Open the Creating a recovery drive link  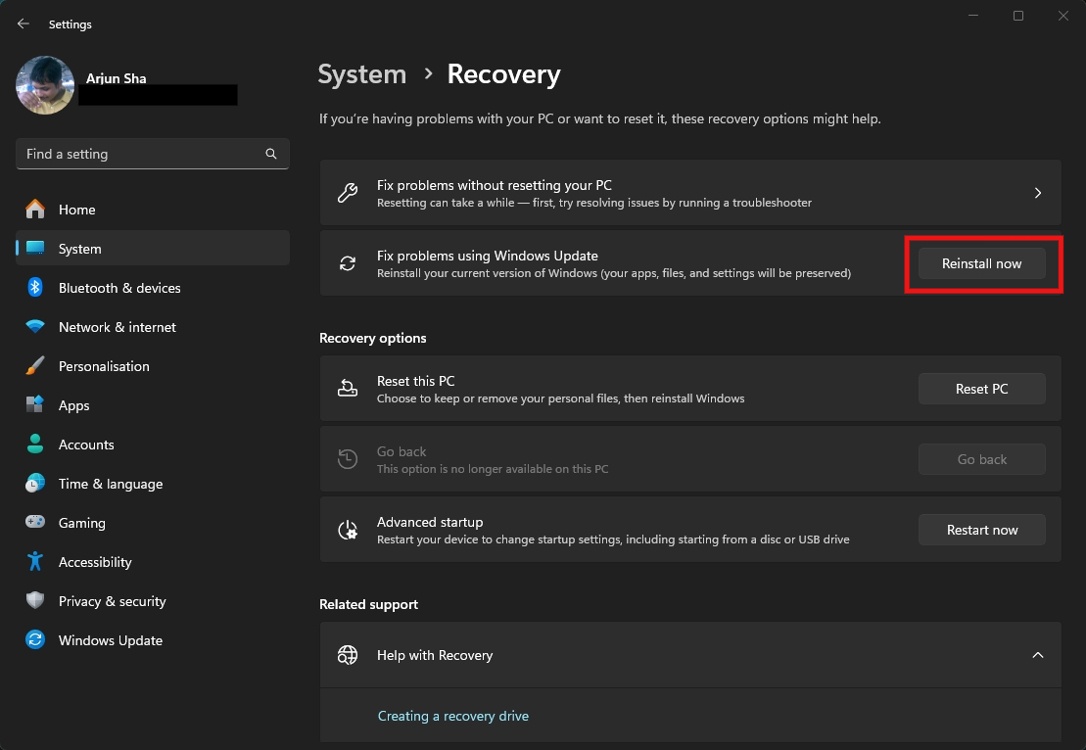click(453, 715)
